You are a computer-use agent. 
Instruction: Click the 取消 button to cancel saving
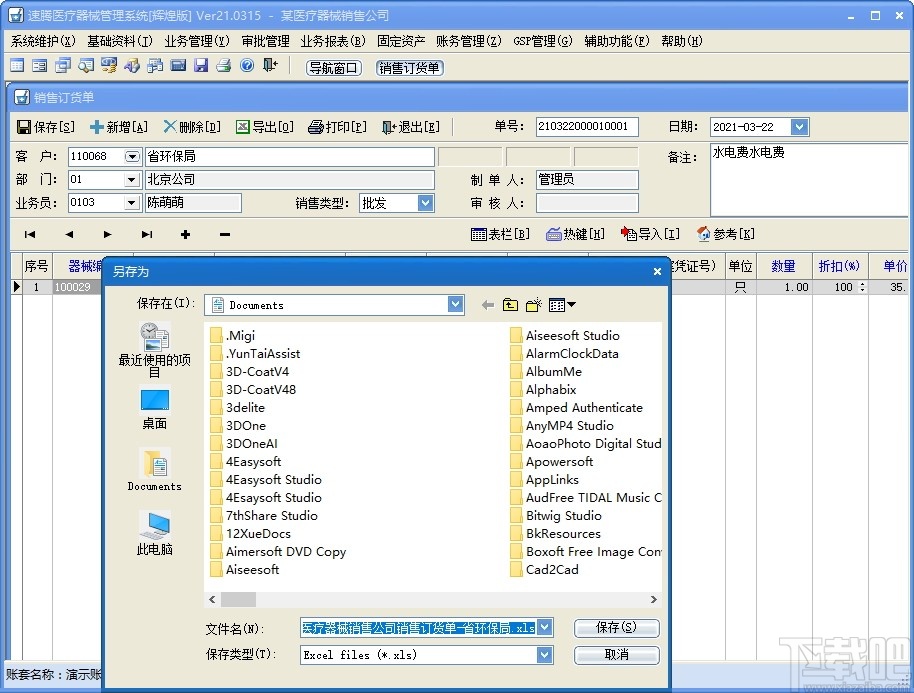tap(616, 655)
